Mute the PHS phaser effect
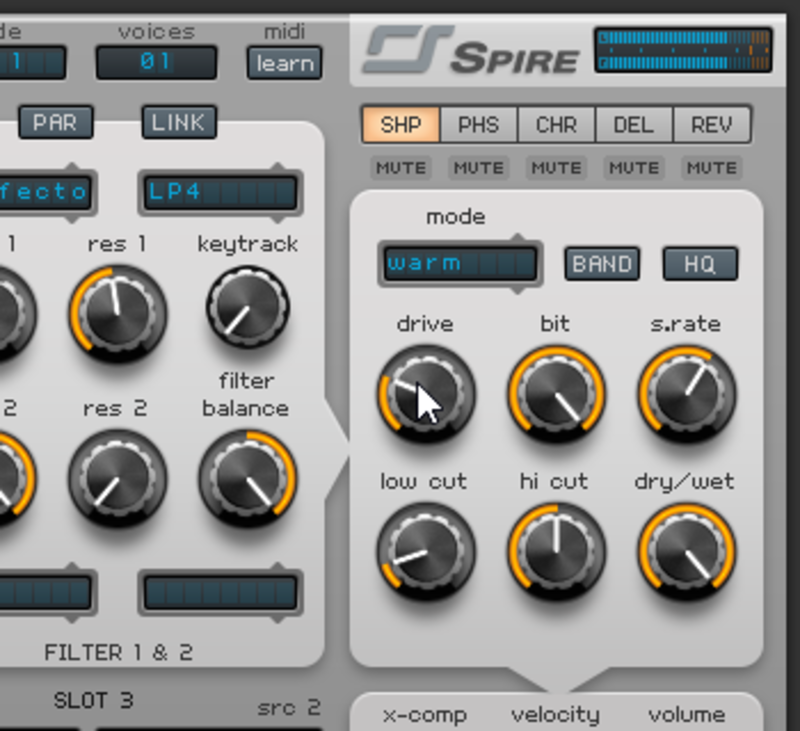 pos(479,168)
